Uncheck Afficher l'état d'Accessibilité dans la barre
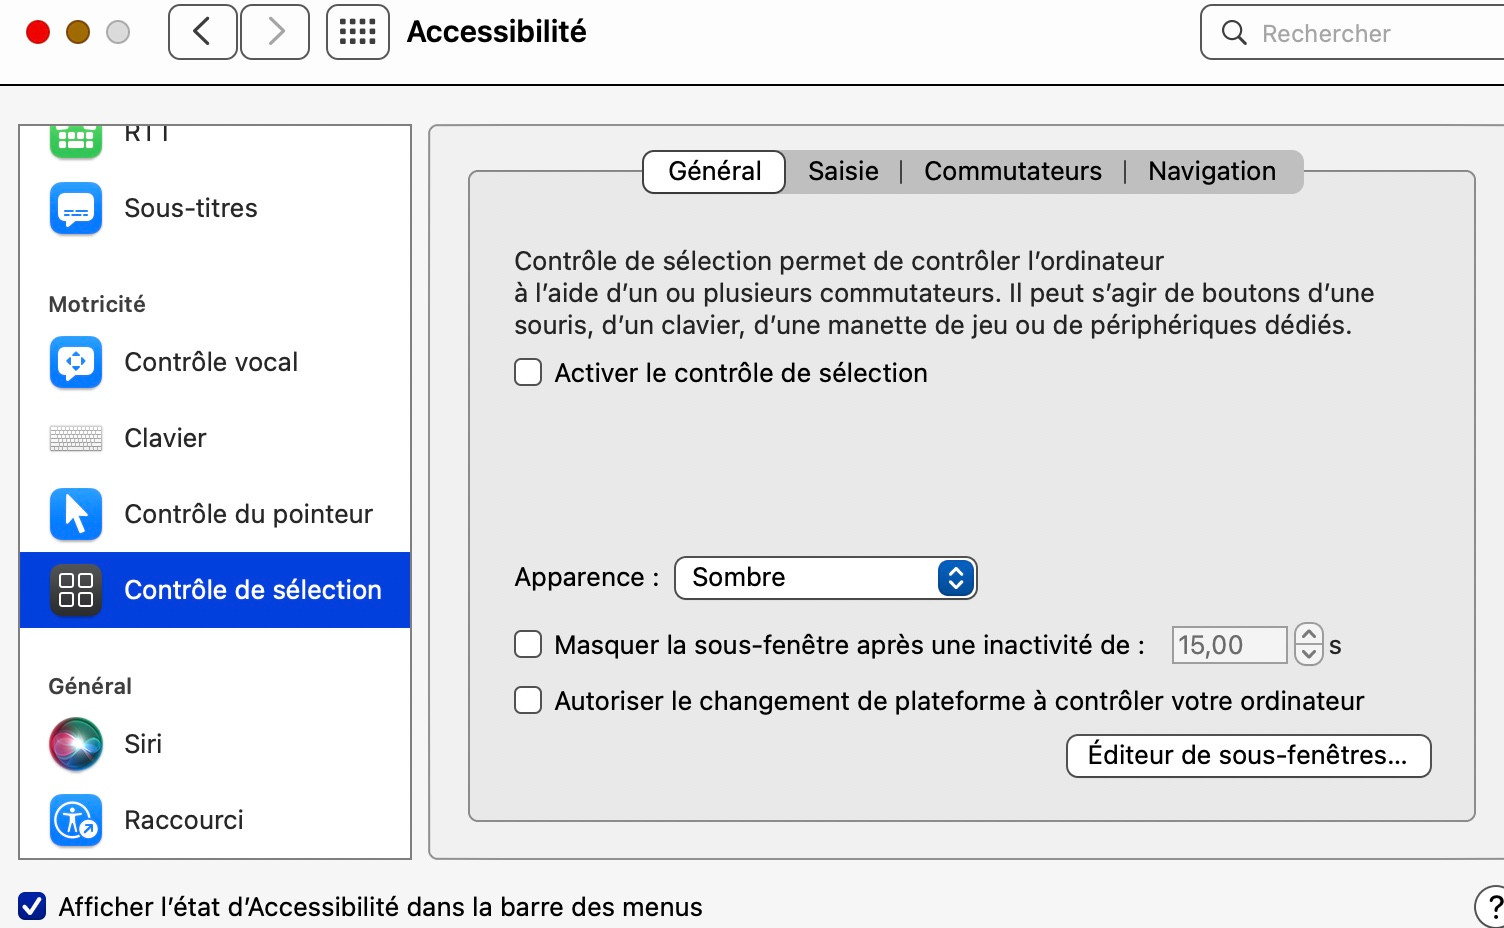 32,906
